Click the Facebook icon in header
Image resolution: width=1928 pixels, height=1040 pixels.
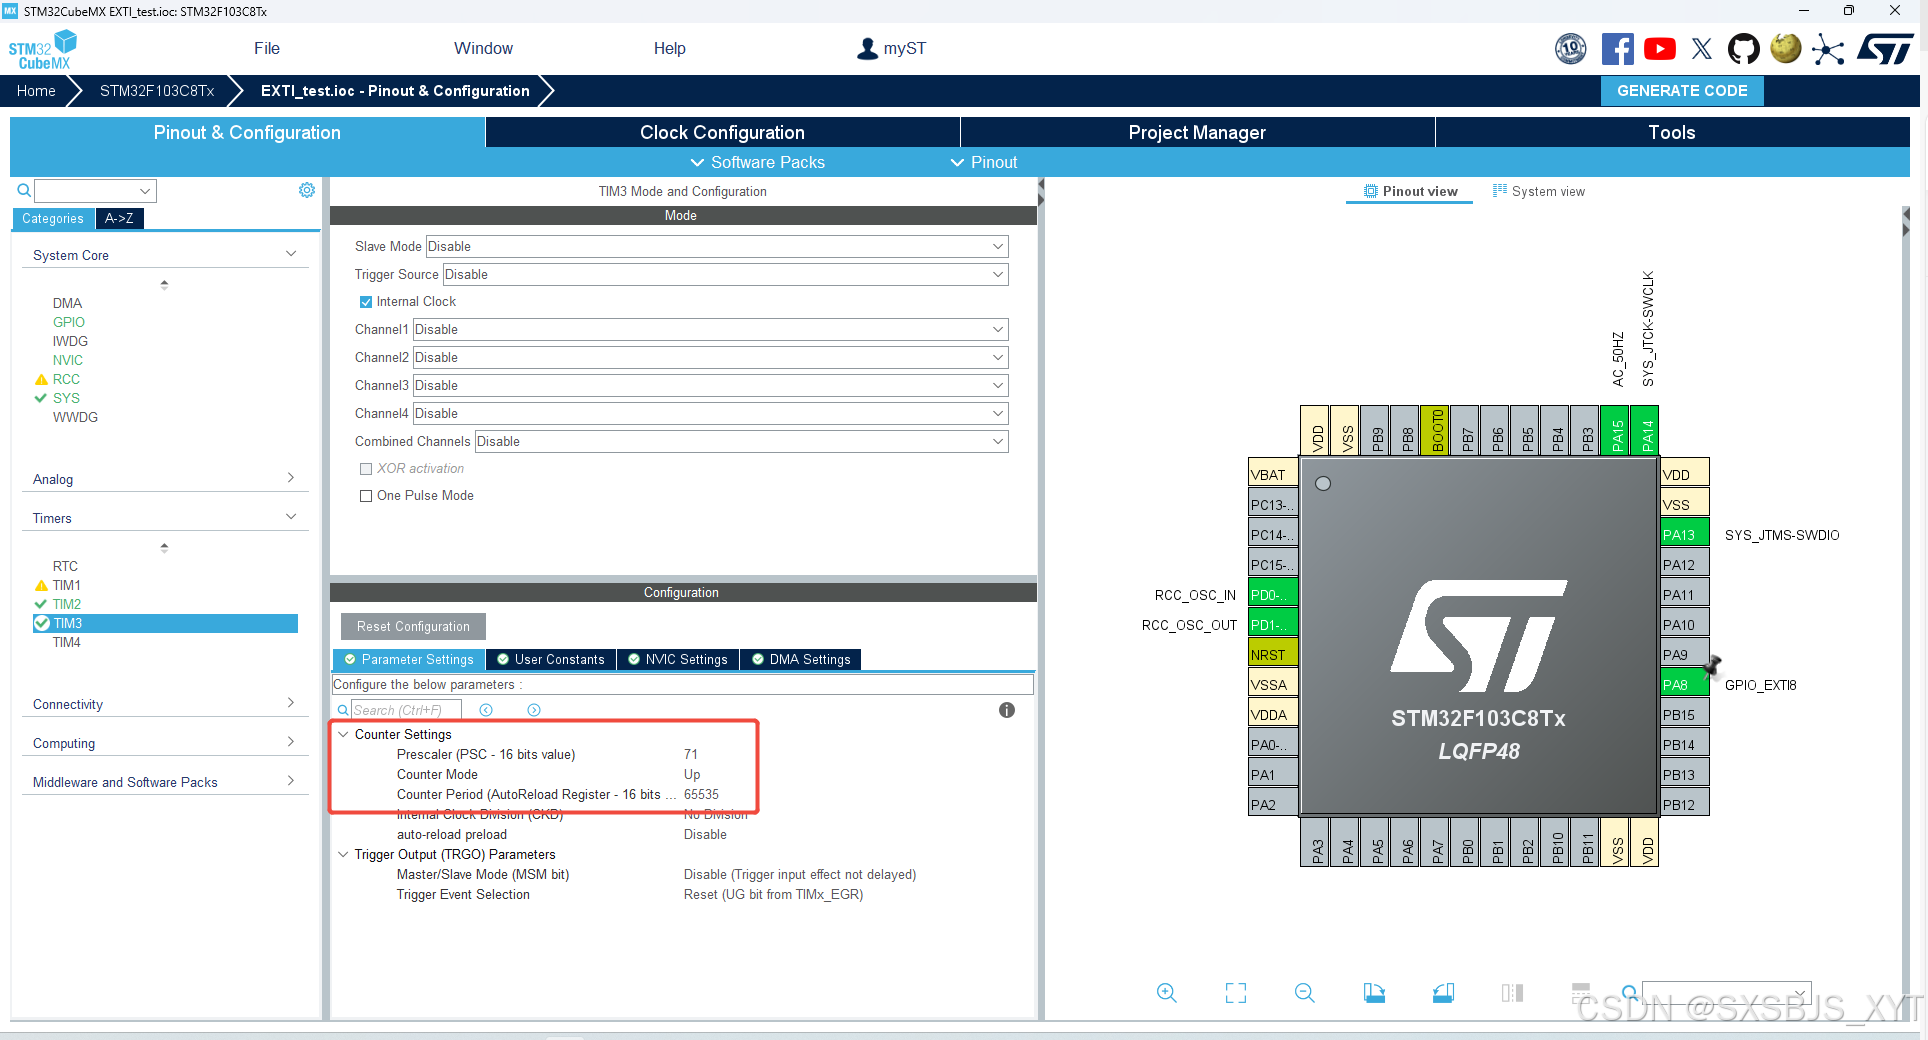tap(1617, 49)
